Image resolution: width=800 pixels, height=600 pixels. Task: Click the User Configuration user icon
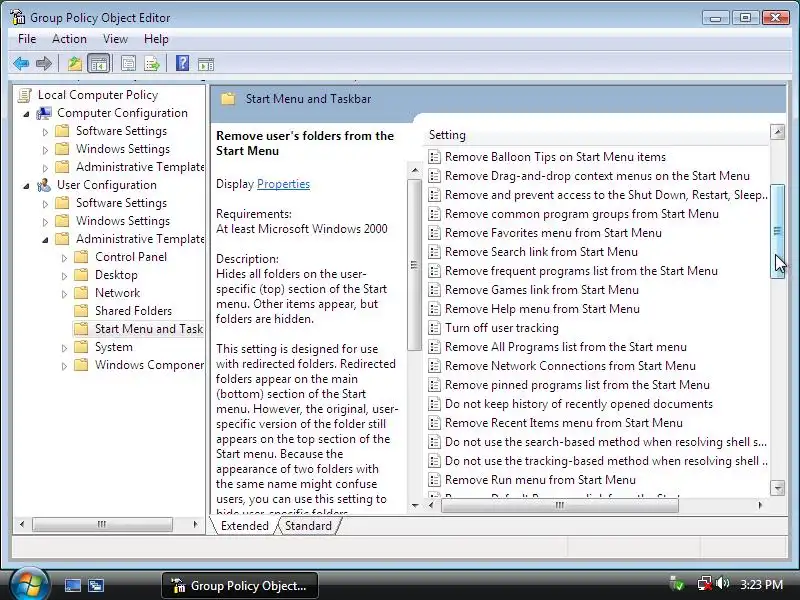(x=44, y=185)
